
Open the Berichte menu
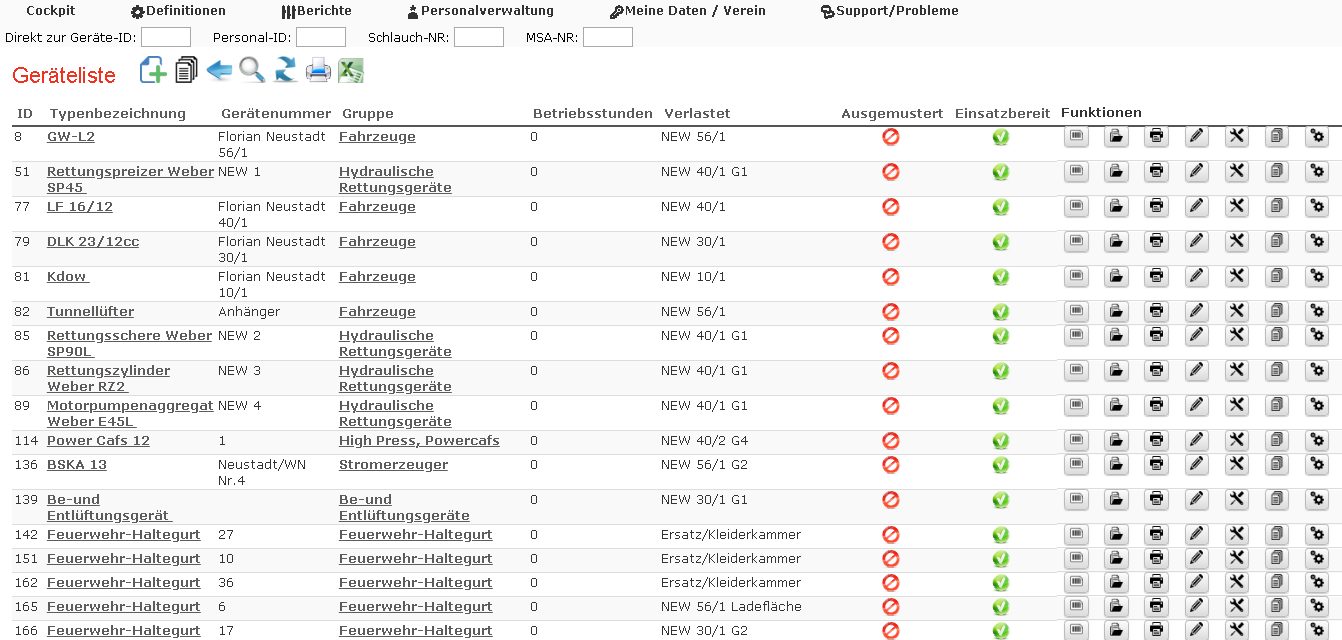click(316, 11)
